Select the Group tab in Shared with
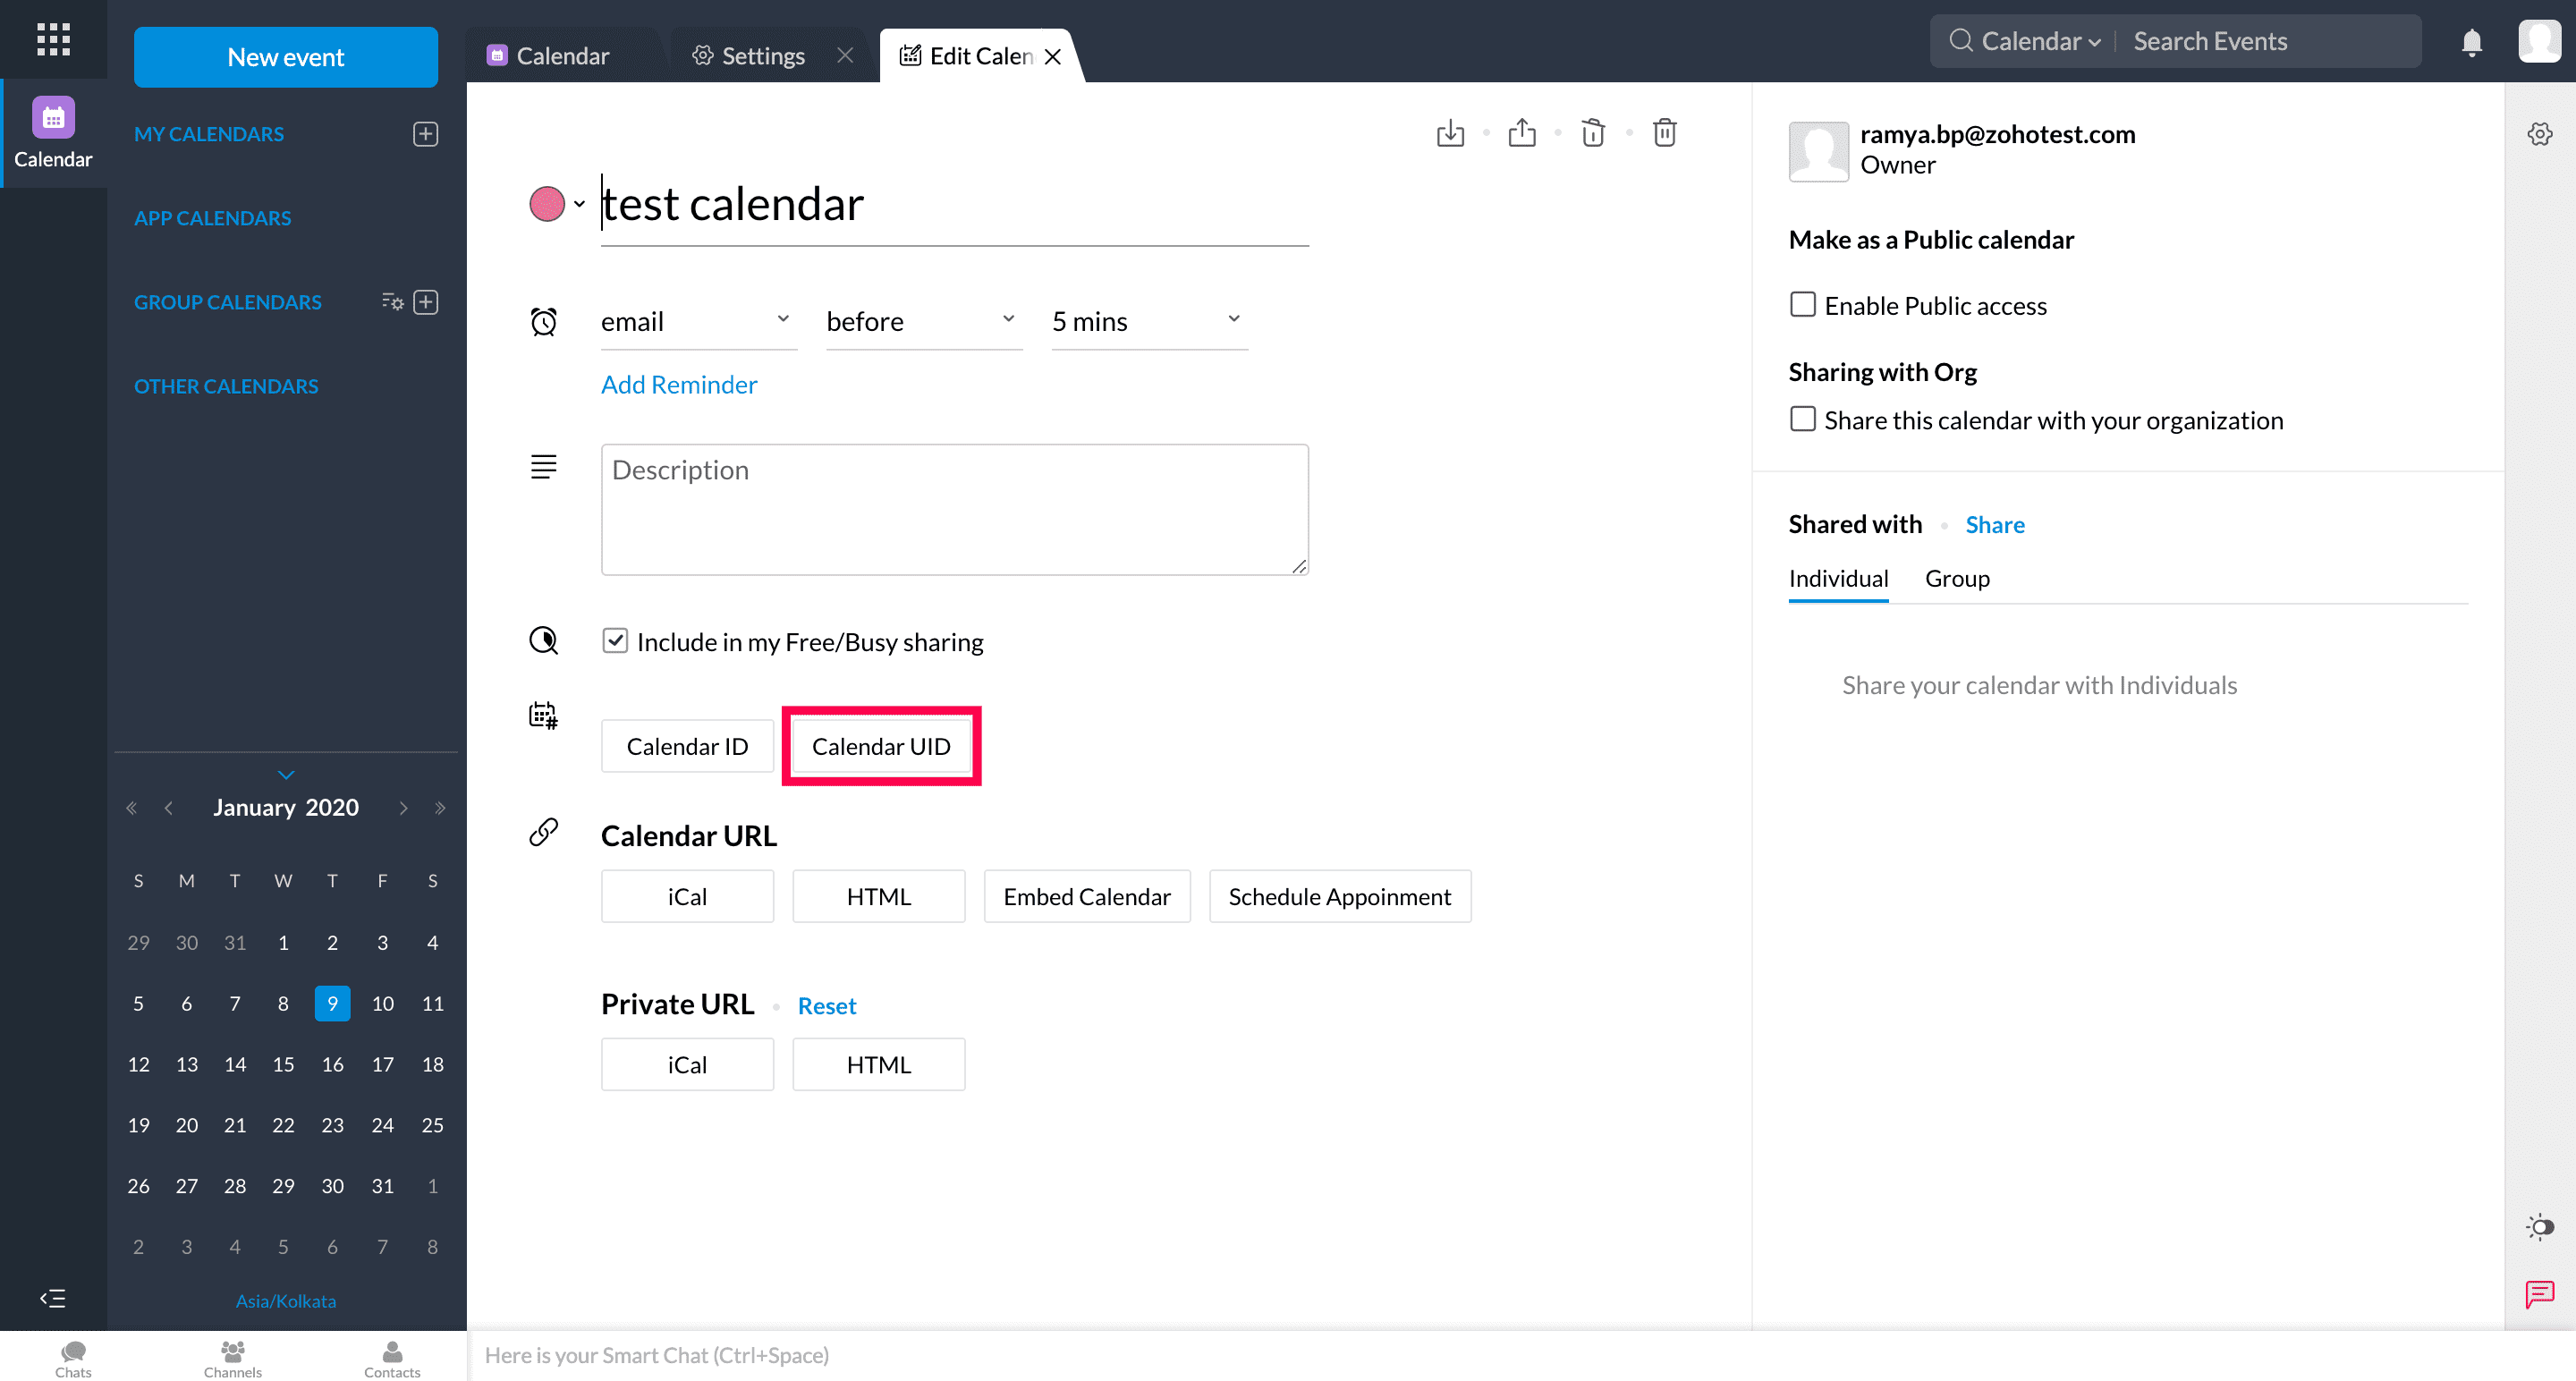The height and width of the screenshot is (1381, 2576). (1956, 579)
